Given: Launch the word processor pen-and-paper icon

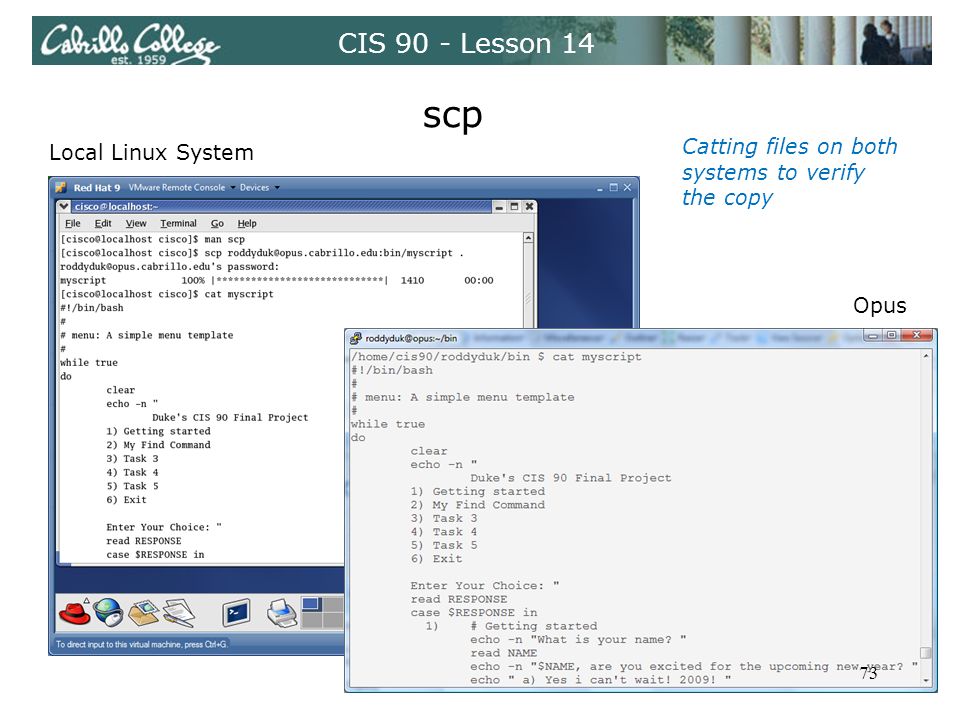Looking at the screenshot, I should [179, 613].
